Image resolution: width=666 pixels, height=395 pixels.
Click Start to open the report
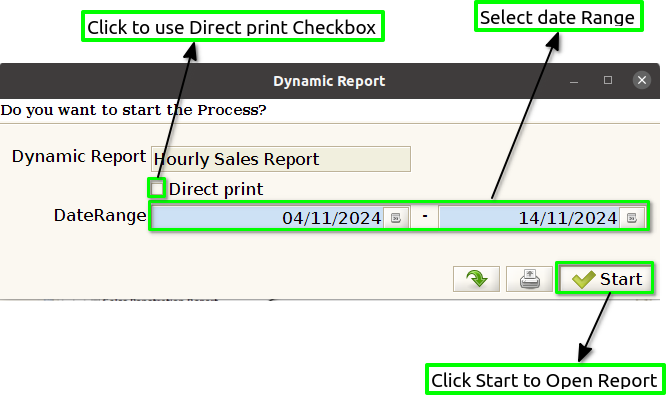605,279
